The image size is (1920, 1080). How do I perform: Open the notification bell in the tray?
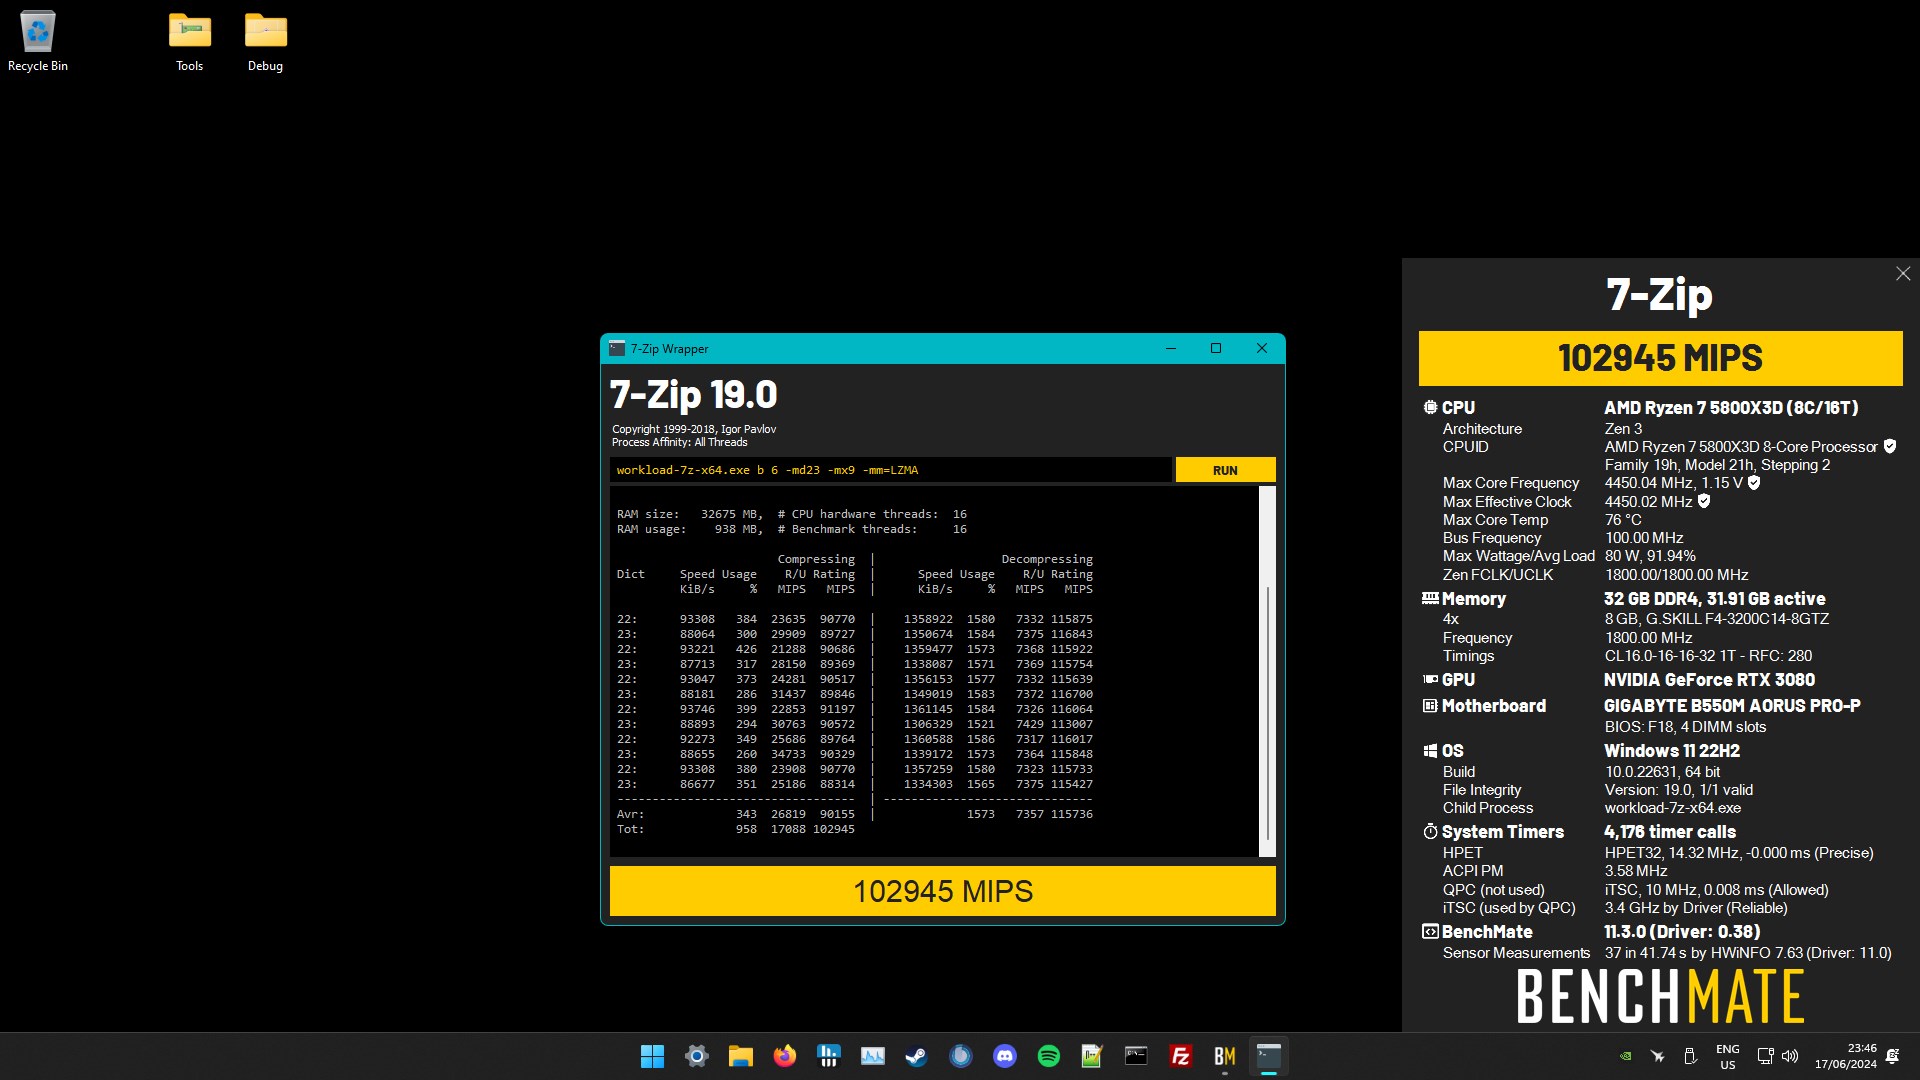[x=1892, y=1056]
